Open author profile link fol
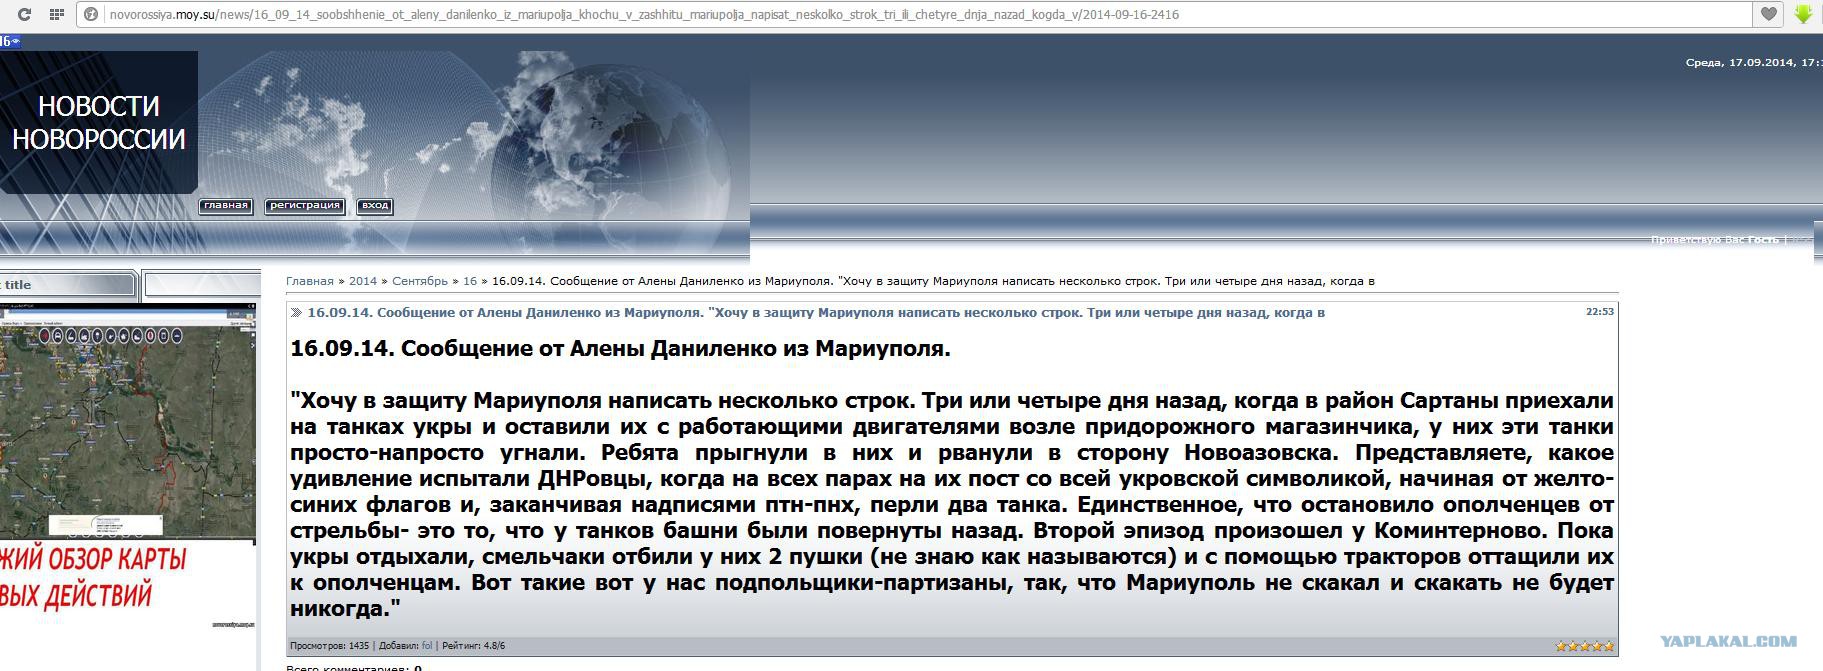The image size is (1823, 671). click(x=427, y=646)
